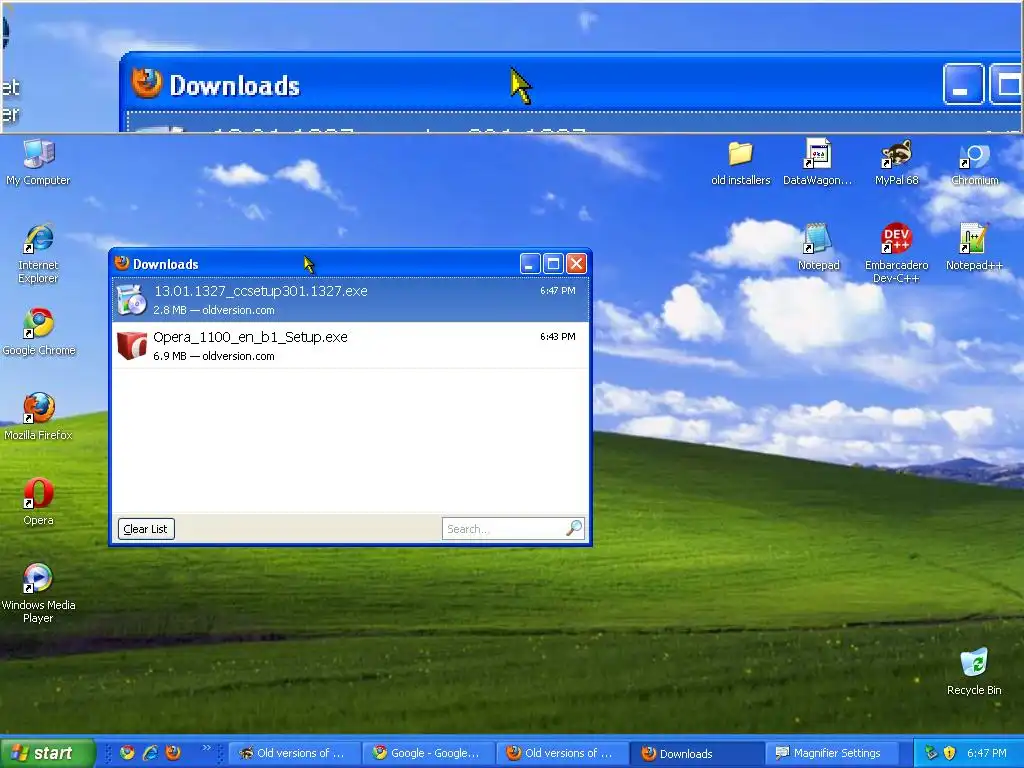This screenshot has height=768, width=1024.
Task: Click the Safely Remove Hardware tray icon
Action: pos(931,753)
